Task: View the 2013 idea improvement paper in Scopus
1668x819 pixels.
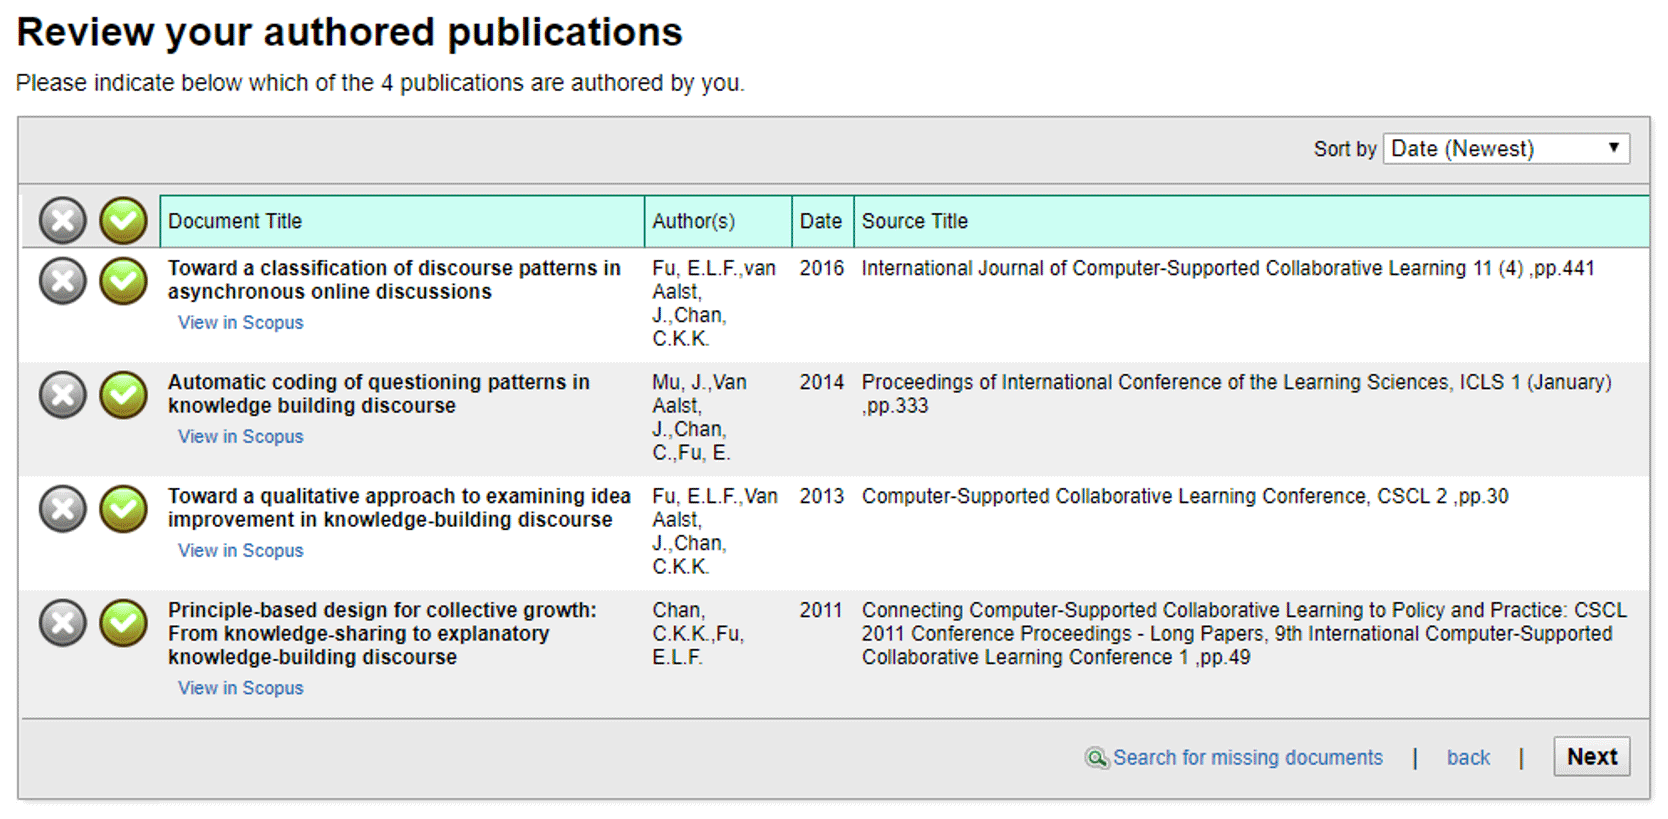Action: click(x=240, y=551)
